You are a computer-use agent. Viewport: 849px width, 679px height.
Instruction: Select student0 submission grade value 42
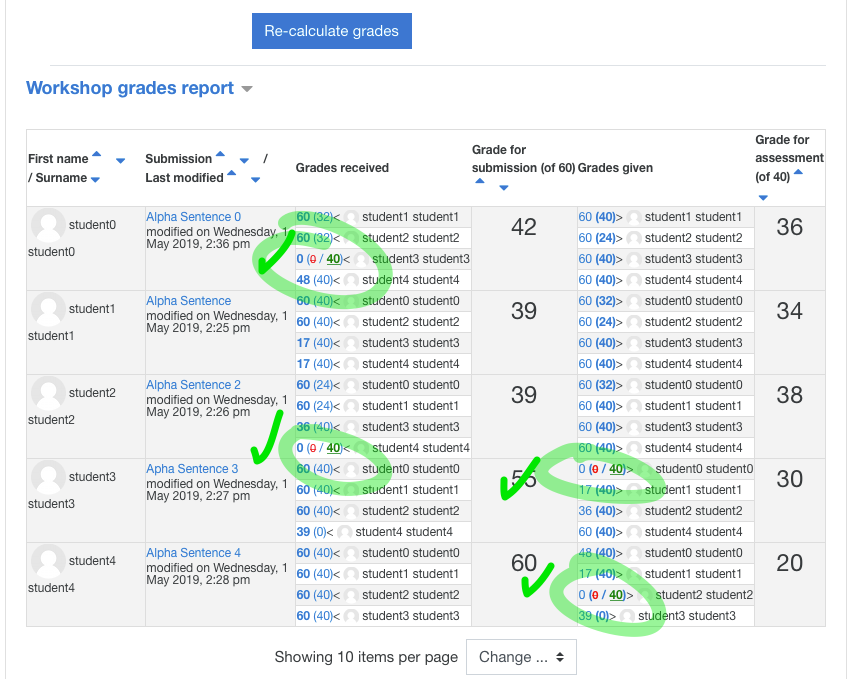524,227
